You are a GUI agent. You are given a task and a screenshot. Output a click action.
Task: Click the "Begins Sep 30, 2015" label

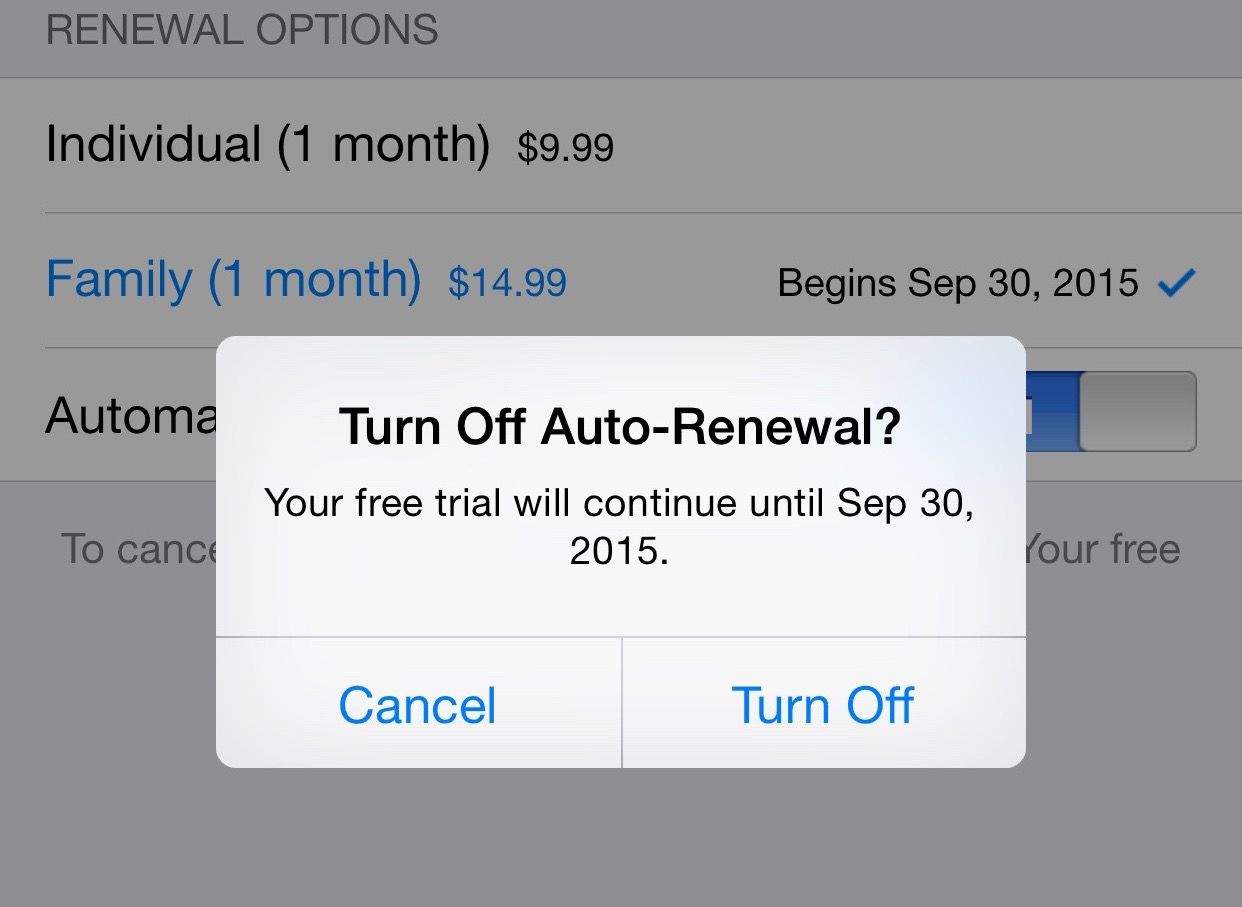point(957,284)
